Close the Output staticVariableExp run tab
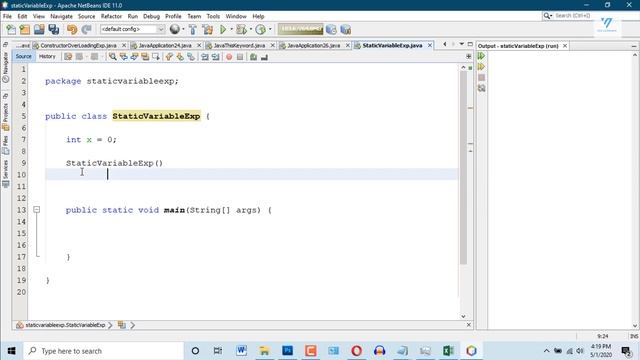This screenshot has height=360, width=640. point(565,46)
